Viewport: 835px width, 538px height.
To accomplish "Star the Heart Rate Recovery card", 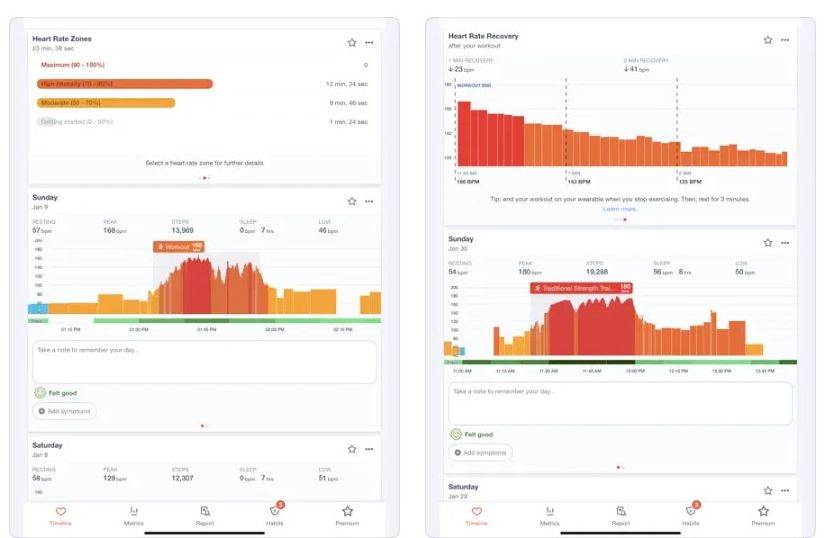I will (x=768, y=40).
